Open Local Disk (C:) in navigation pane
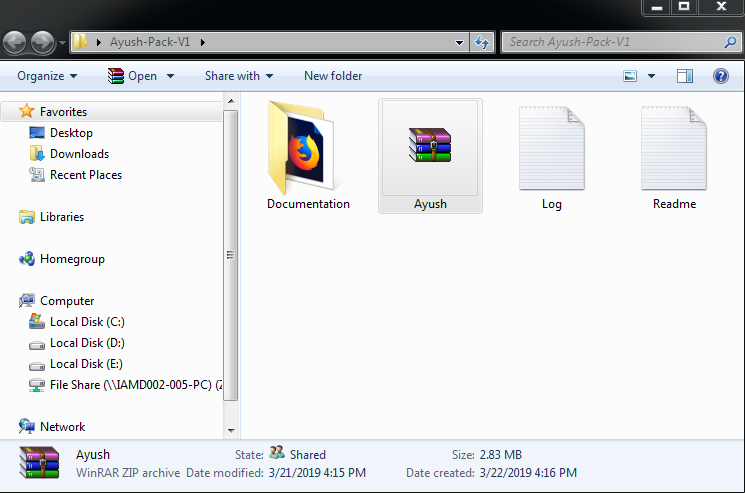Image resolution: width=745 pixels, height=493 pixels. coord(87,322)
